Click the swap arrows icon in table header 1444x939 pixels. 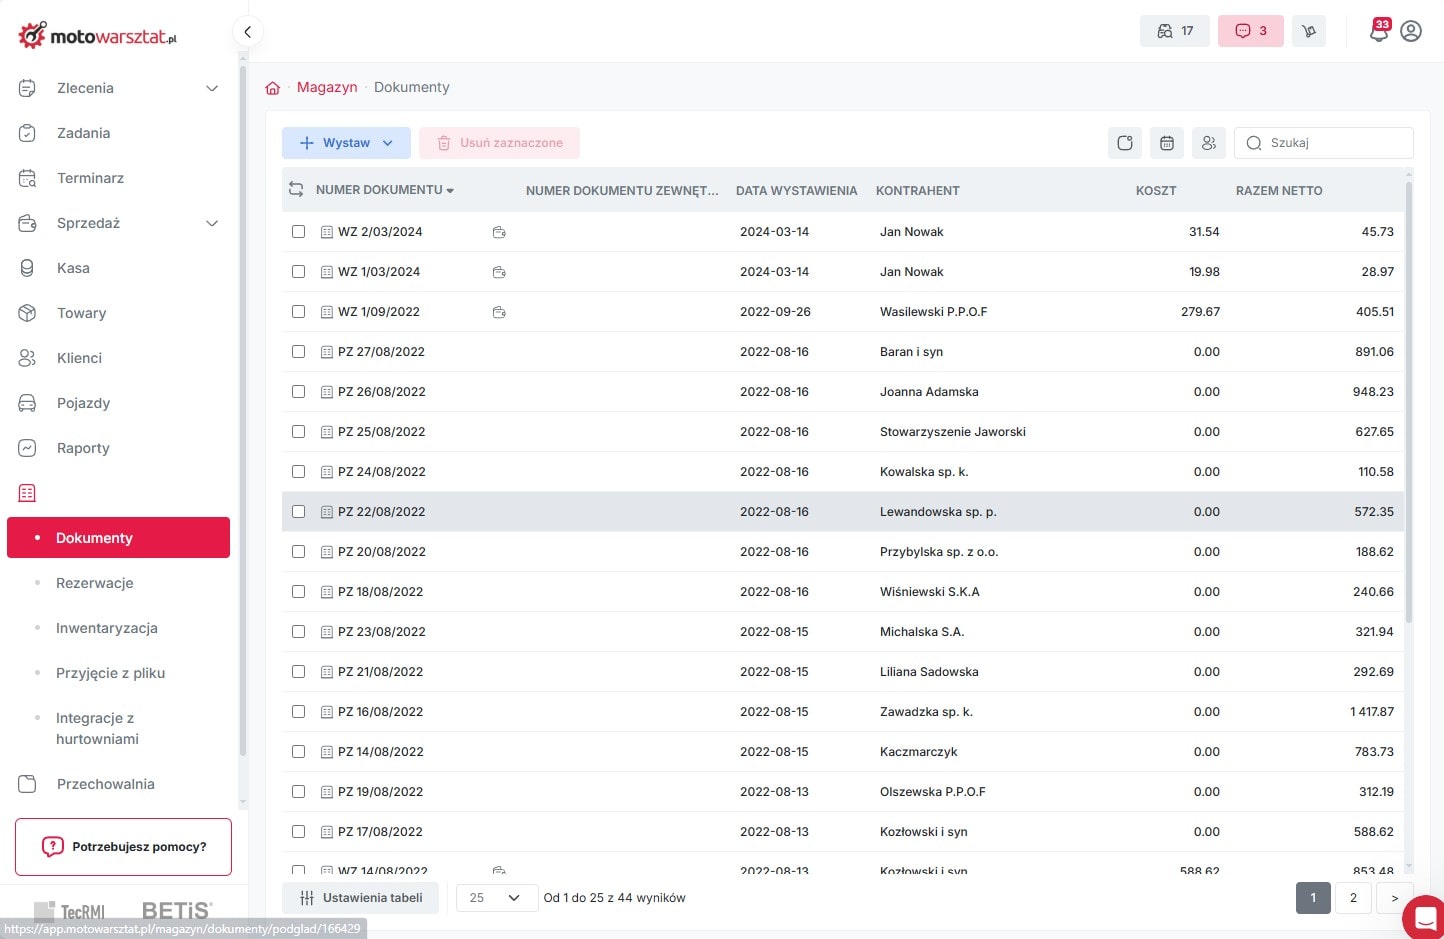(296, 190)
